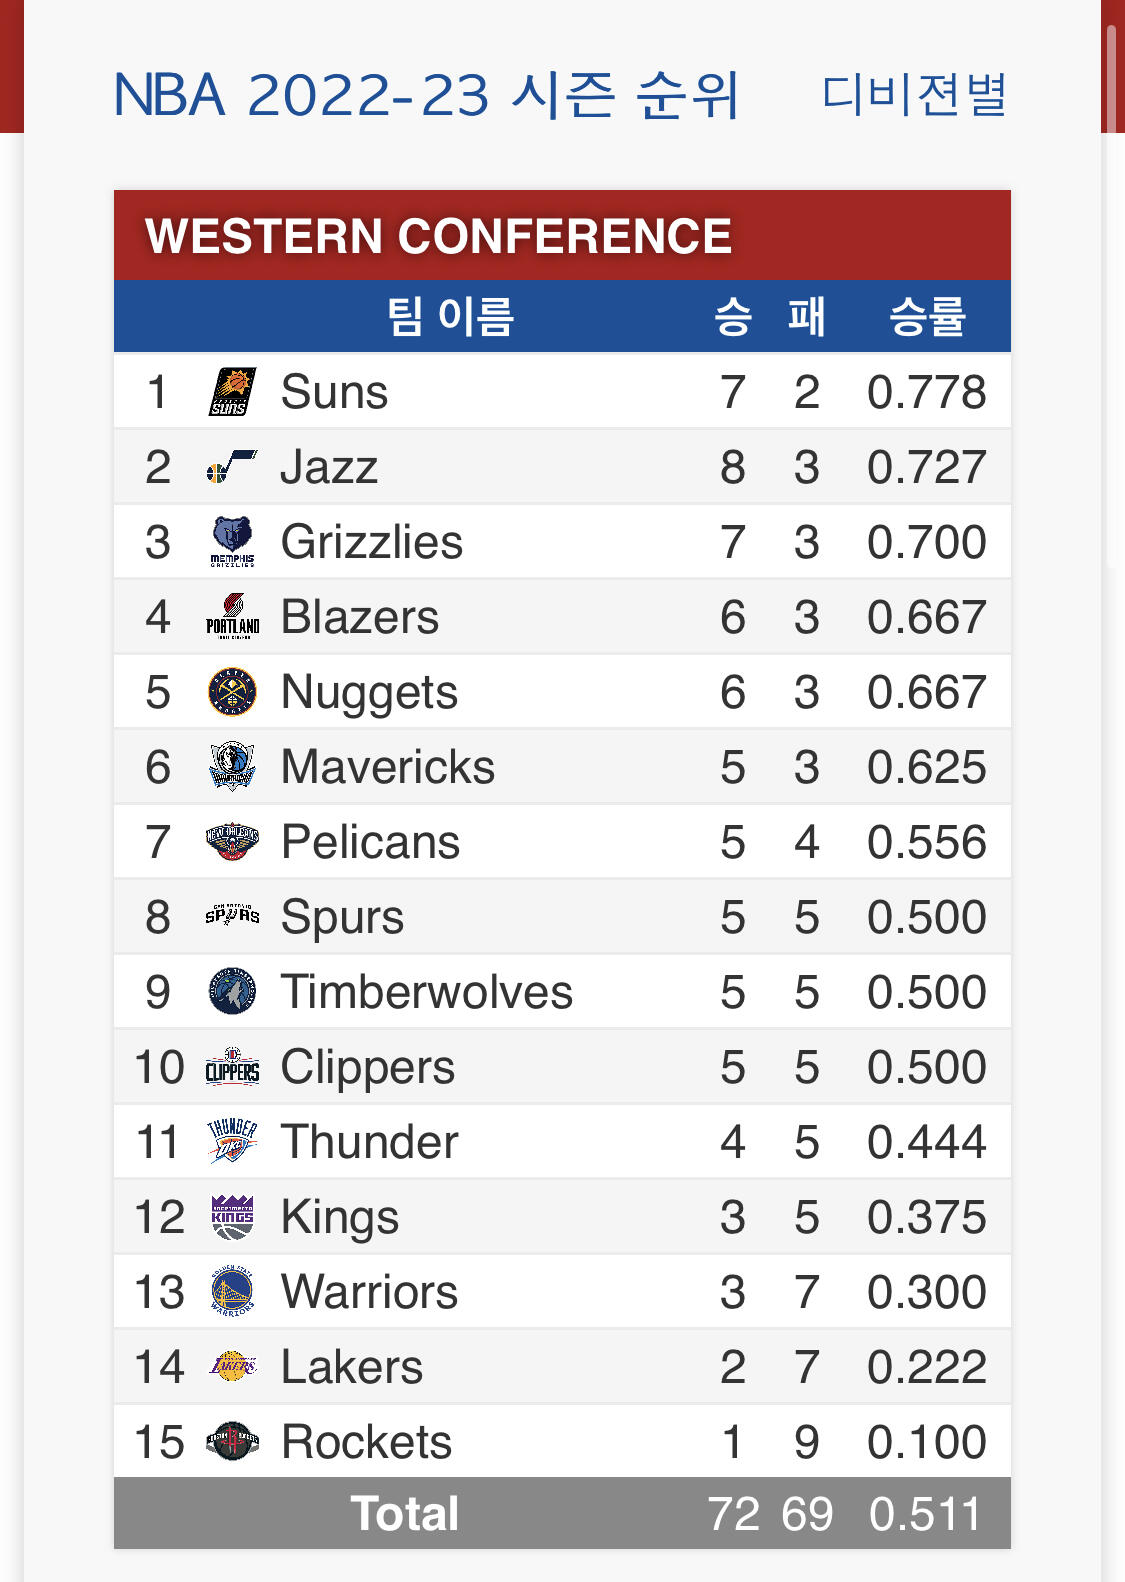1125x1582 pixels.
Task: Open the Timberwolves team name link
Action: (x=426, y=992)
